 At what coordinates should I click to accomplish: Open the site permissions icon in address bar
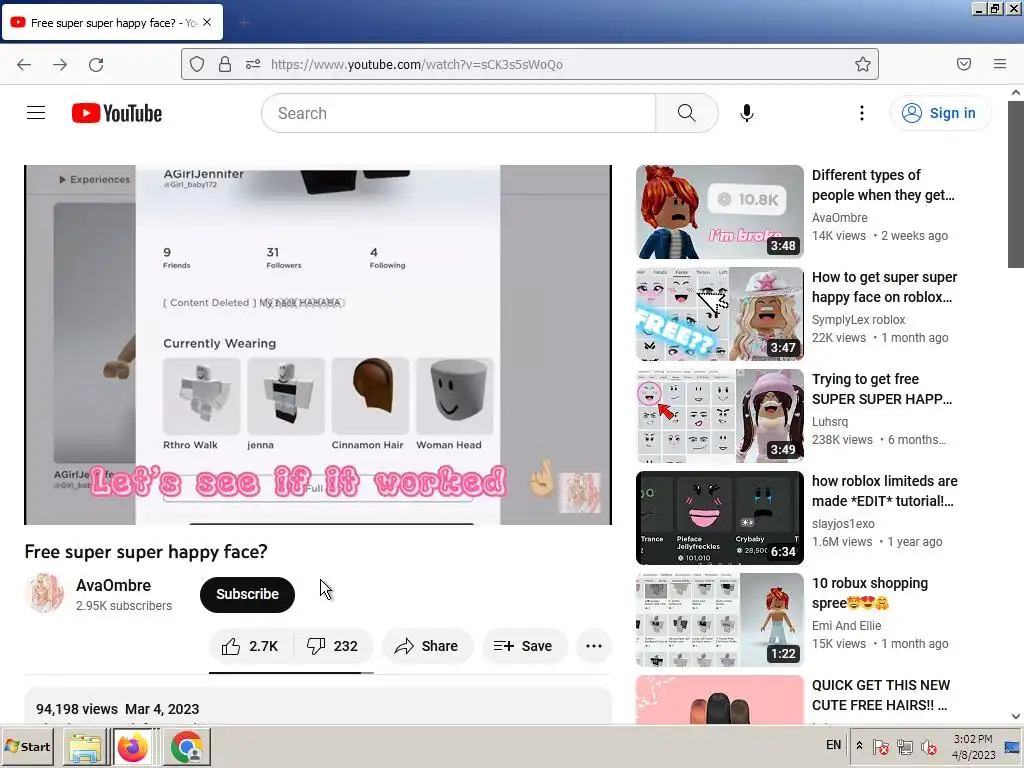[253, 64]
